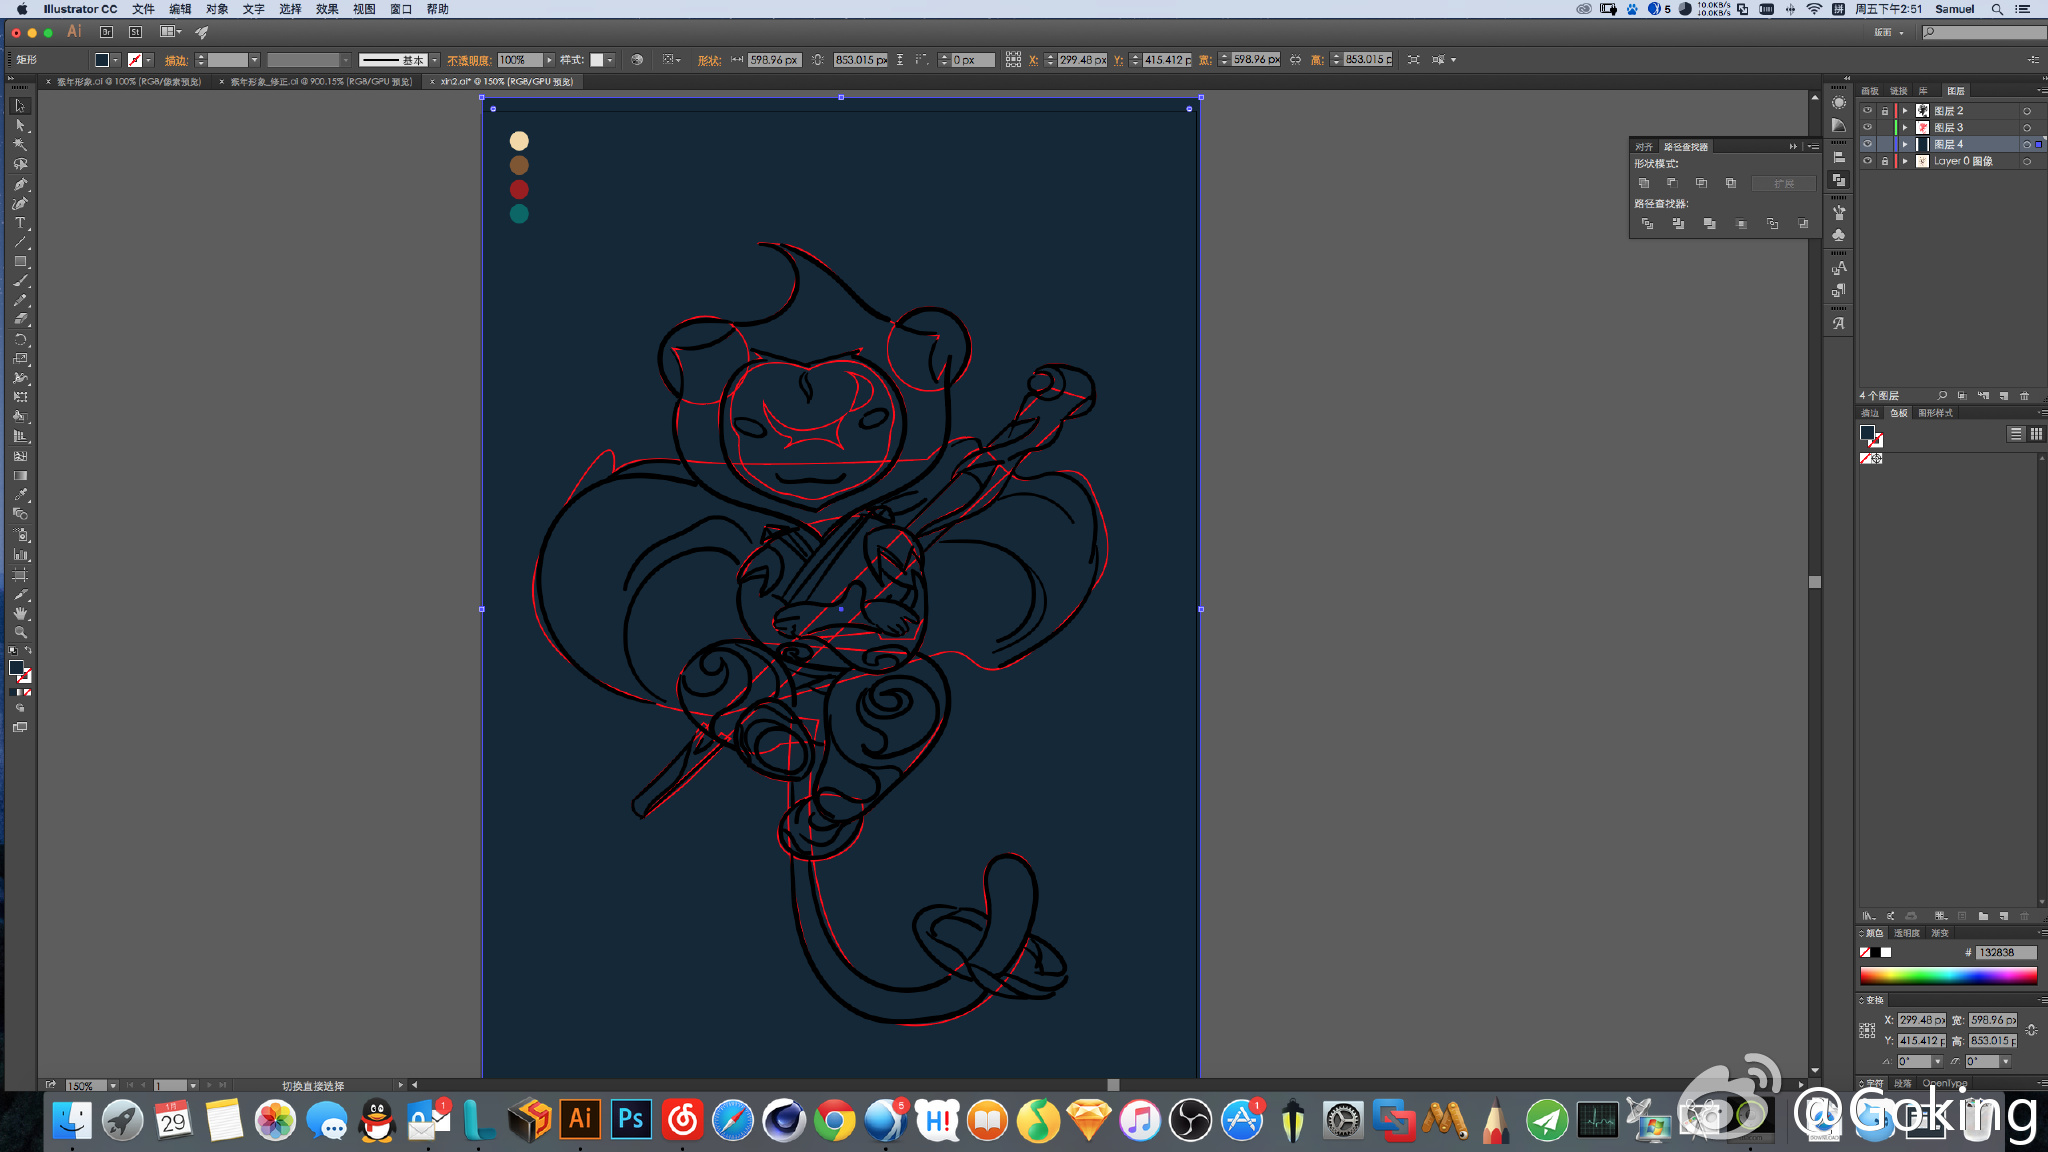
Task: Select the Direct Selection tool
Action: (20, 126)
